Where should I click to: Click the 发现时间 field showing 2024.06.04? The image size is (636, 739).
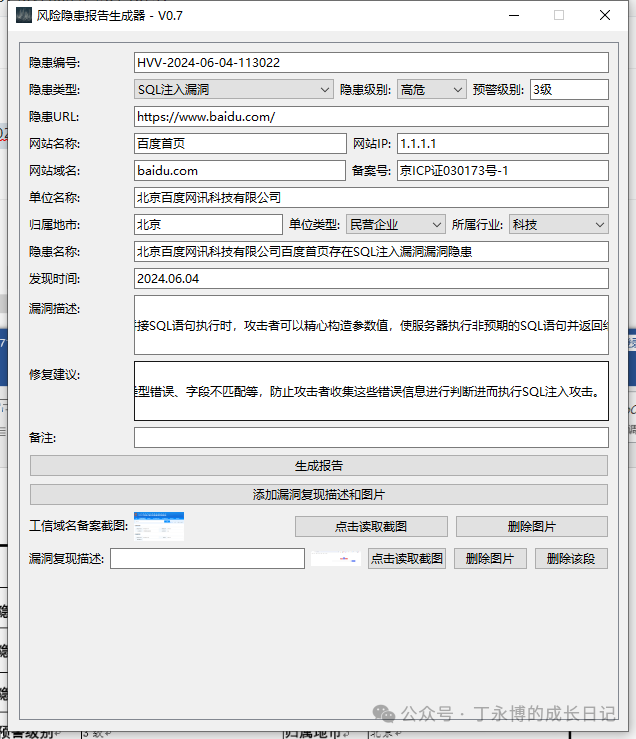tap(371, 279)
